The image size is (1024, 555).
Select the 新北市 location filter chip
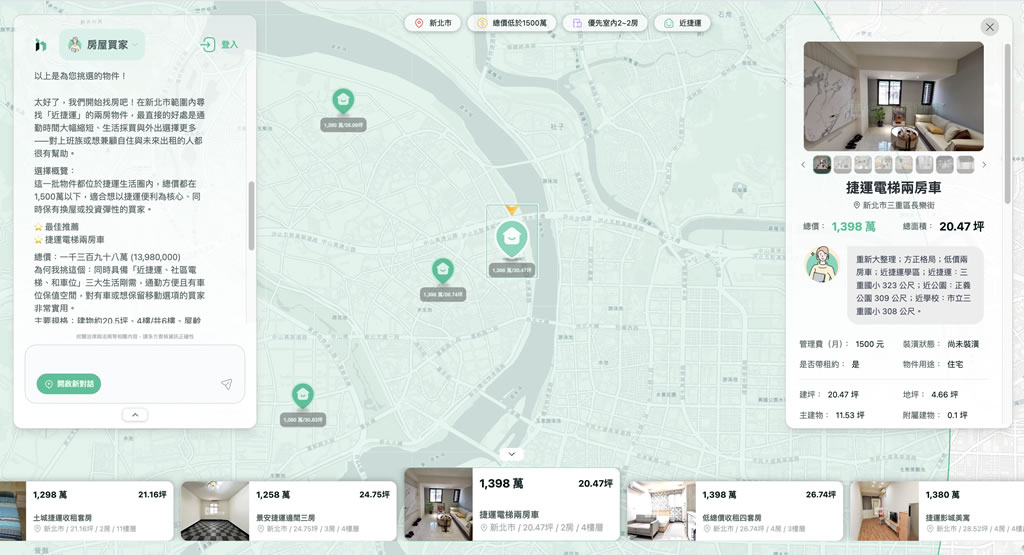pyautogui.click(x=433, y=23)
